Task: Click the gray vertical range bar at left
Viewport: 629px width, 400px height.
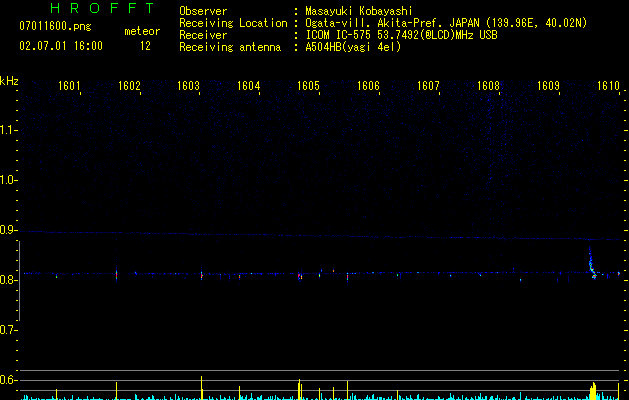Action: 19,281
